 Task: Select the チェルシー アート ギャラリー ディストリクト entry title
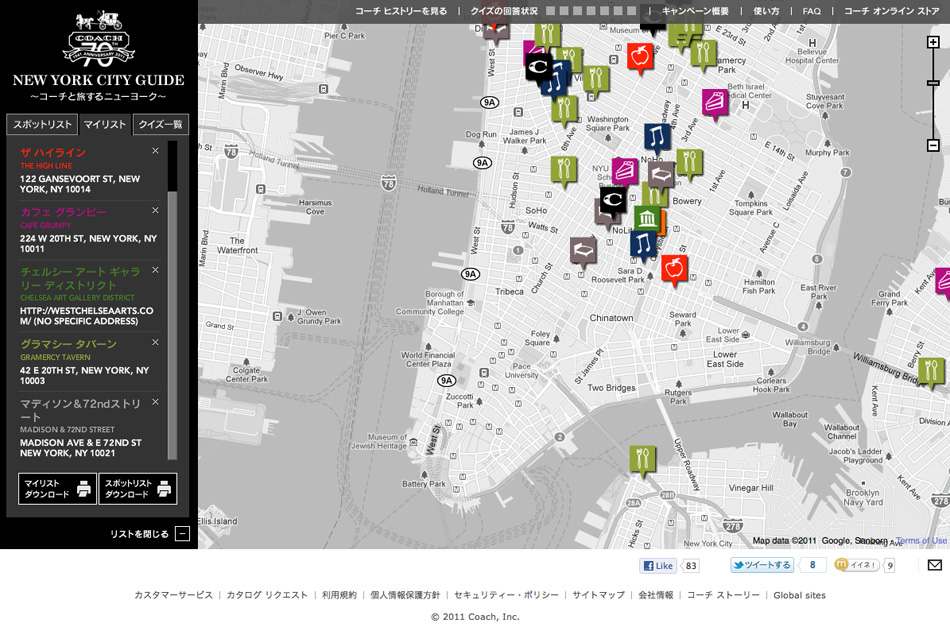[80, 279]
